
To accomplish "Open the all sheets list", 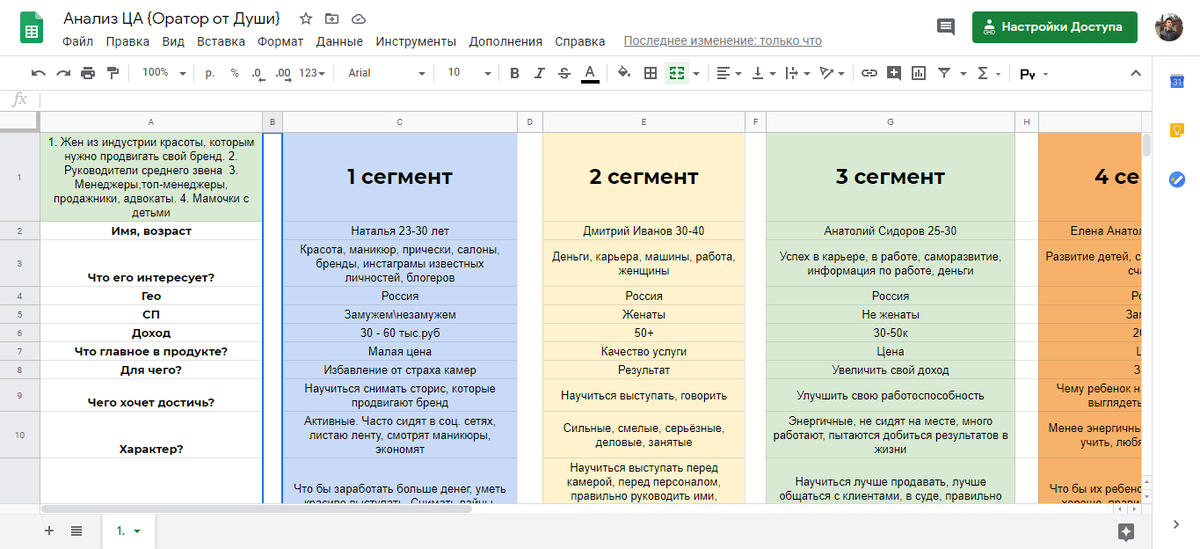I will click(x=76, y=531).
